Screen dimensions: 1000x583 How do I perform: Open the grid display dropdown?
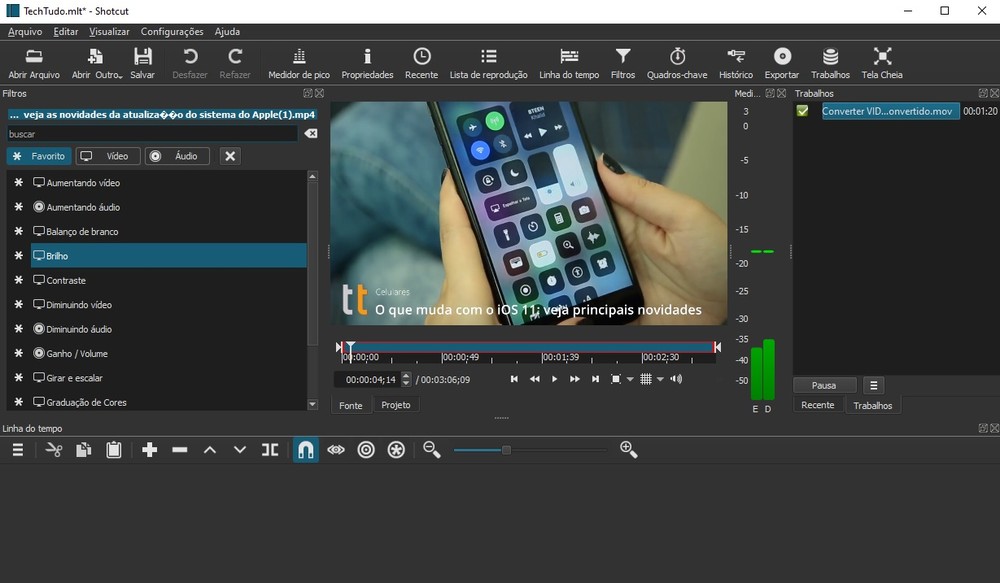(x=659, y=379)
